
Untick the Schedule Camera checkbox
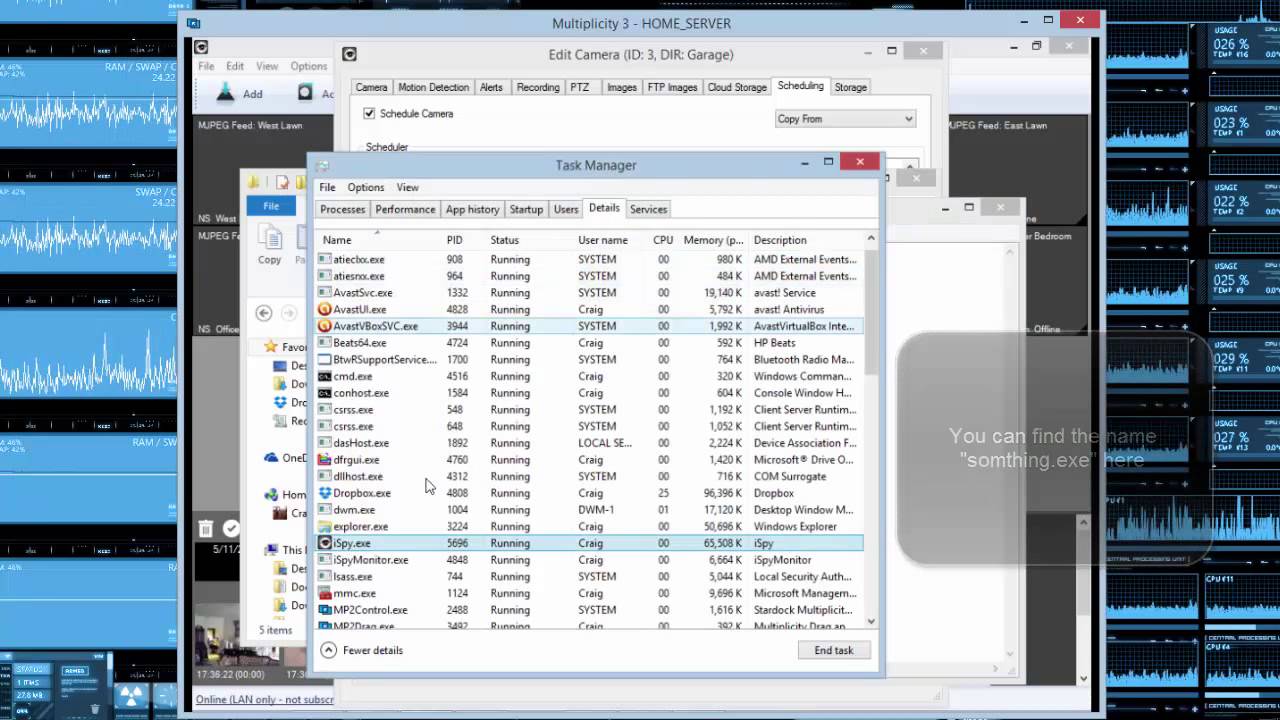(369, 114)
